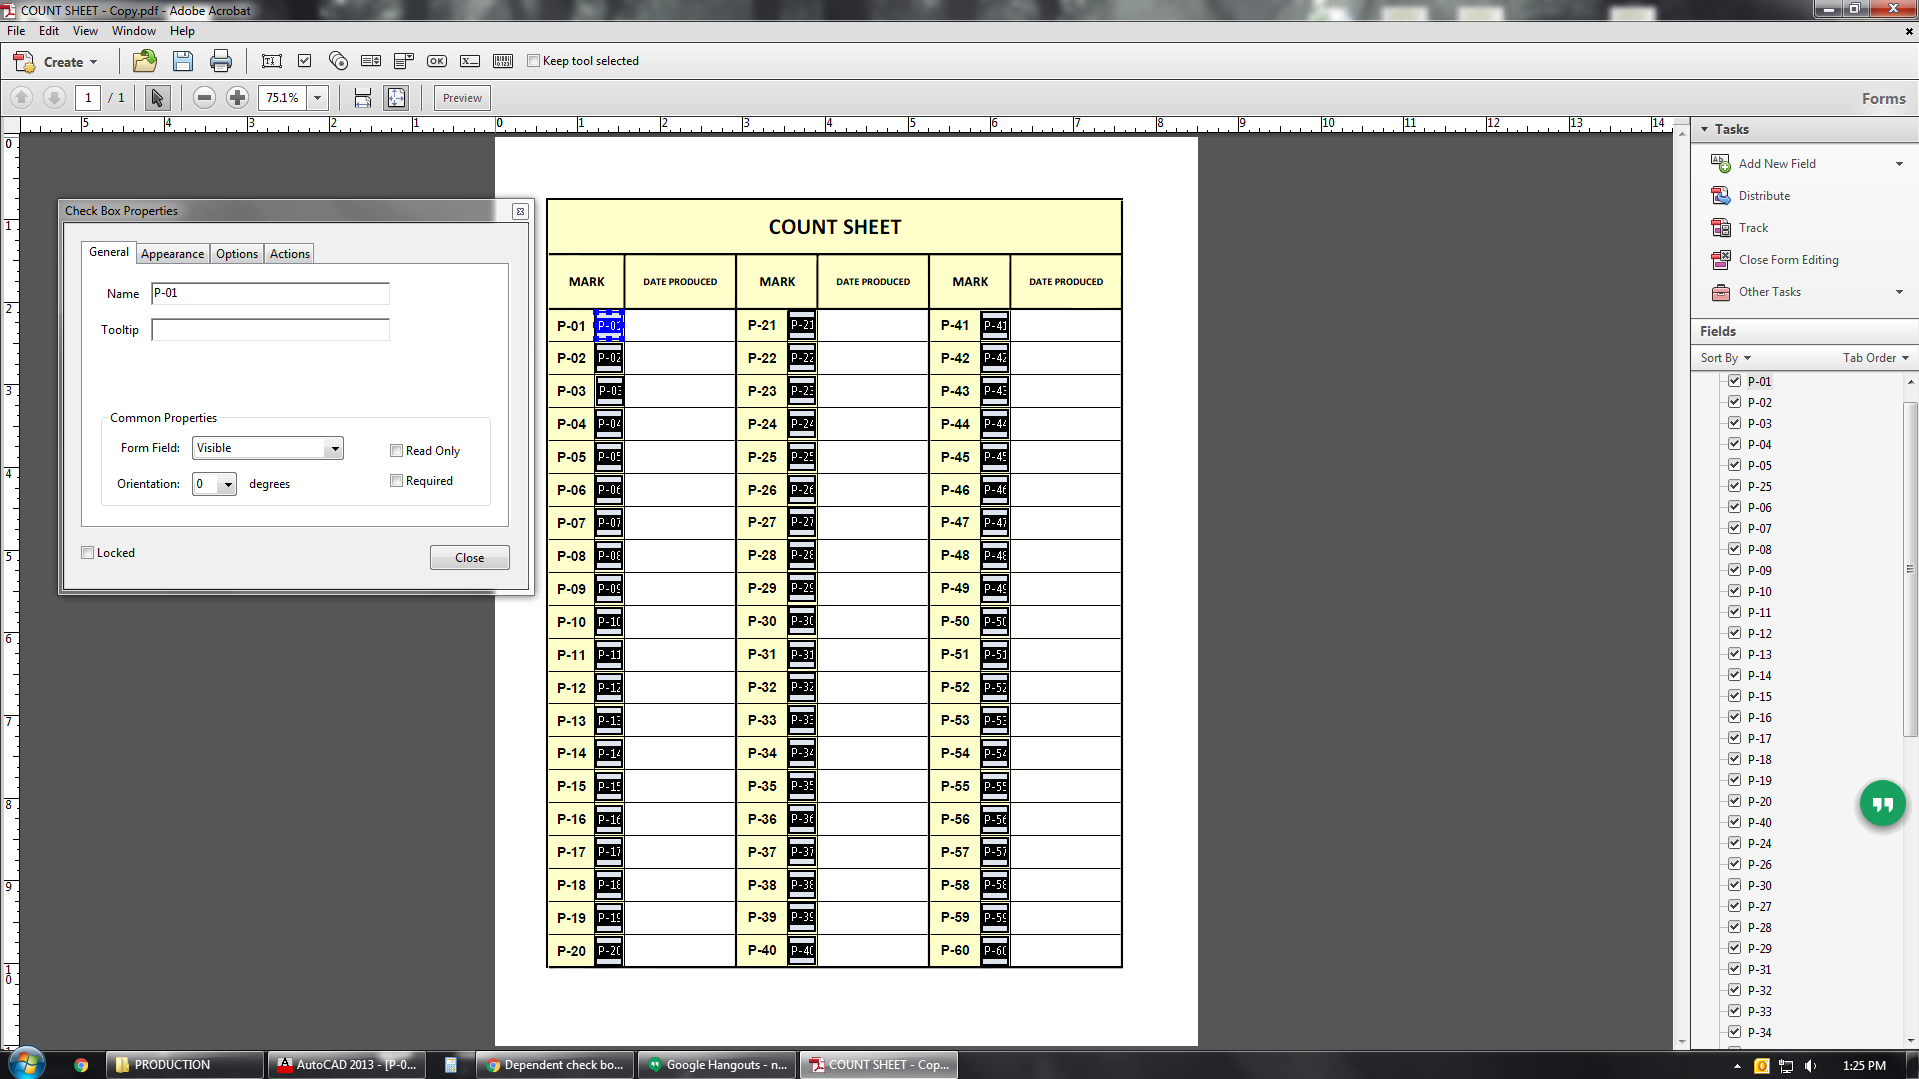Enable the Required checkbox
This screenshot has width=1919, height=1079.
click(x=396, y=481)
